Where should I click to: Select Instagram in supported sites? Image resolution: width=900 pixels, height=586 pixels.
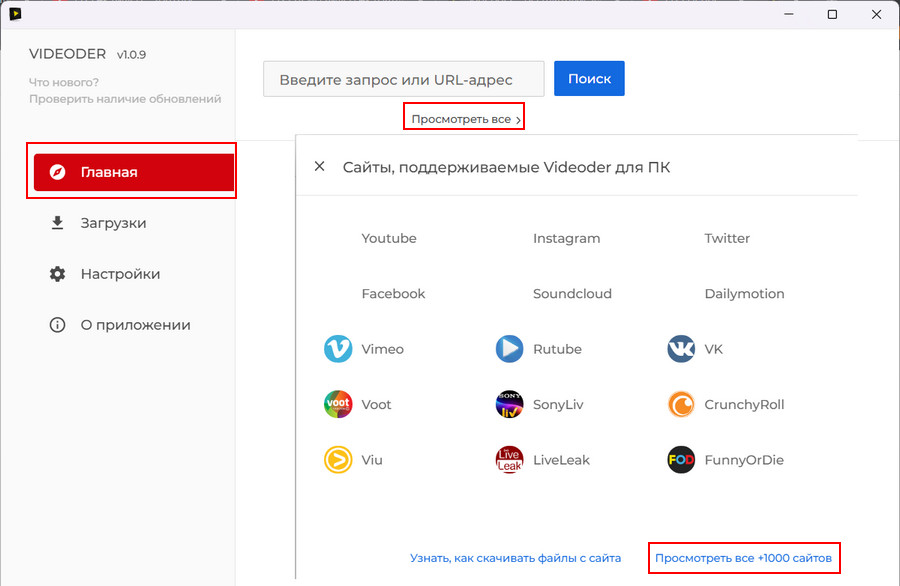tap(567, 238)
